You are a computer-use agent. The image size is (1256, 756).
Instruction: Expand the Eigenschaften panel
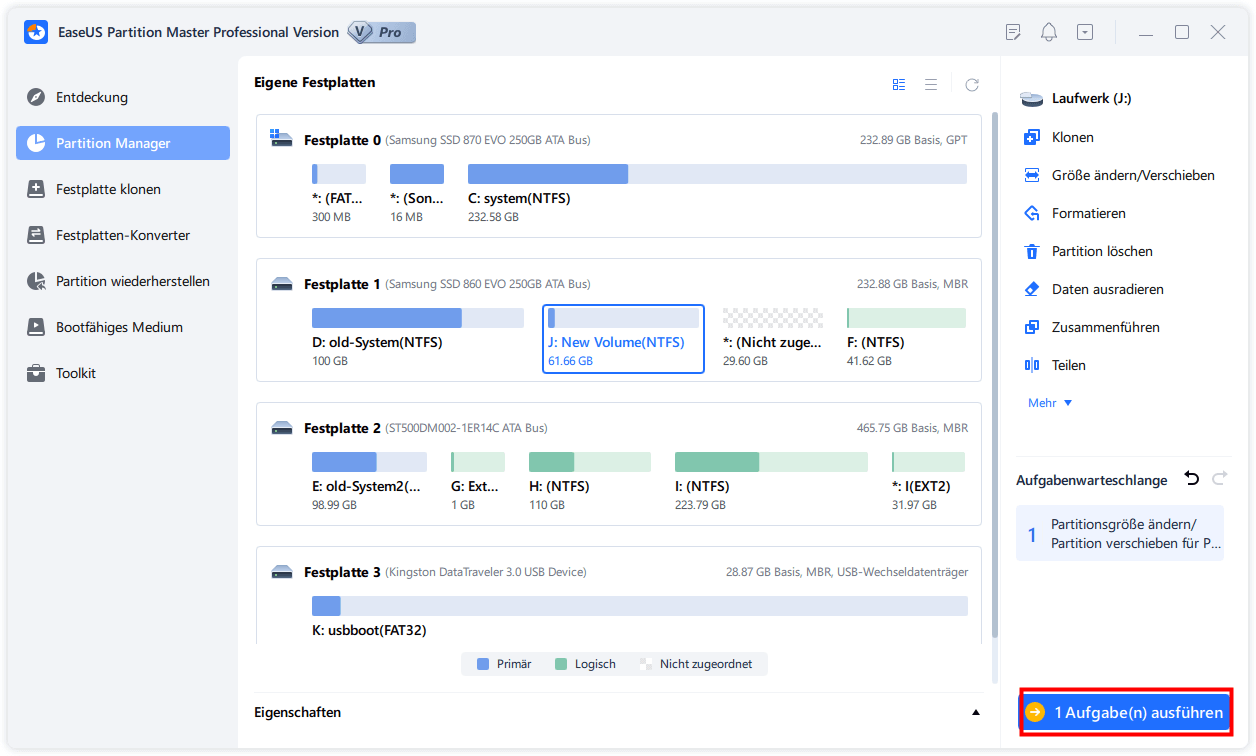pos(976,712)
